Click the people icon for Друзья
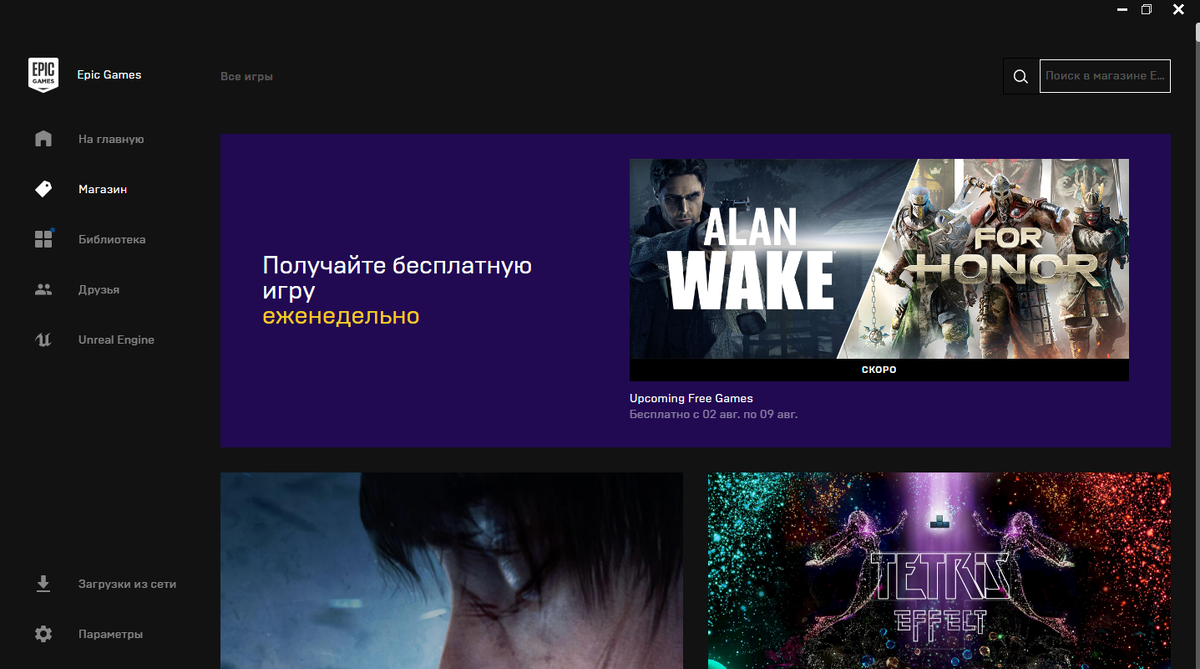The image size is (1200, 669). pyautogui.click(x=43, y=290)
